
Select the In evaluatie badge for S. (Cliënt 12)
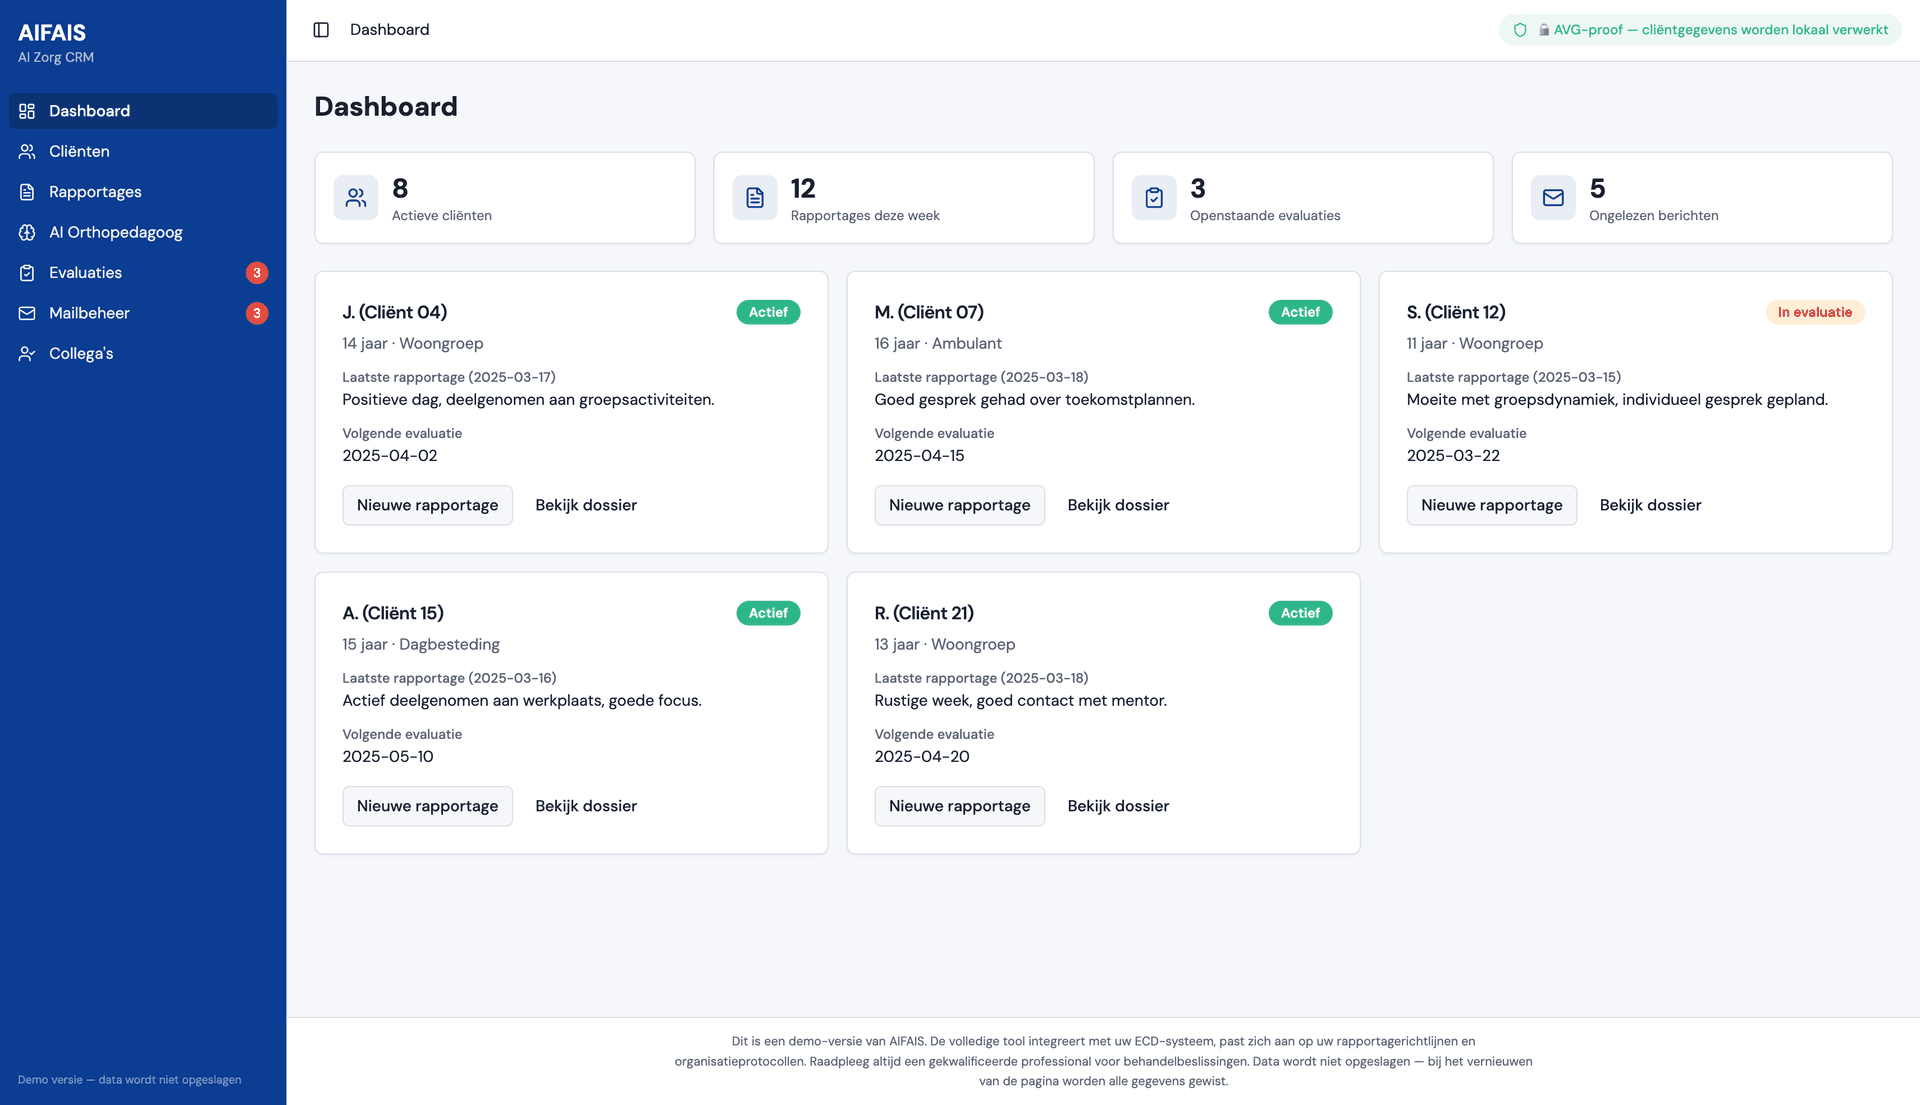tap(1815, 311)
